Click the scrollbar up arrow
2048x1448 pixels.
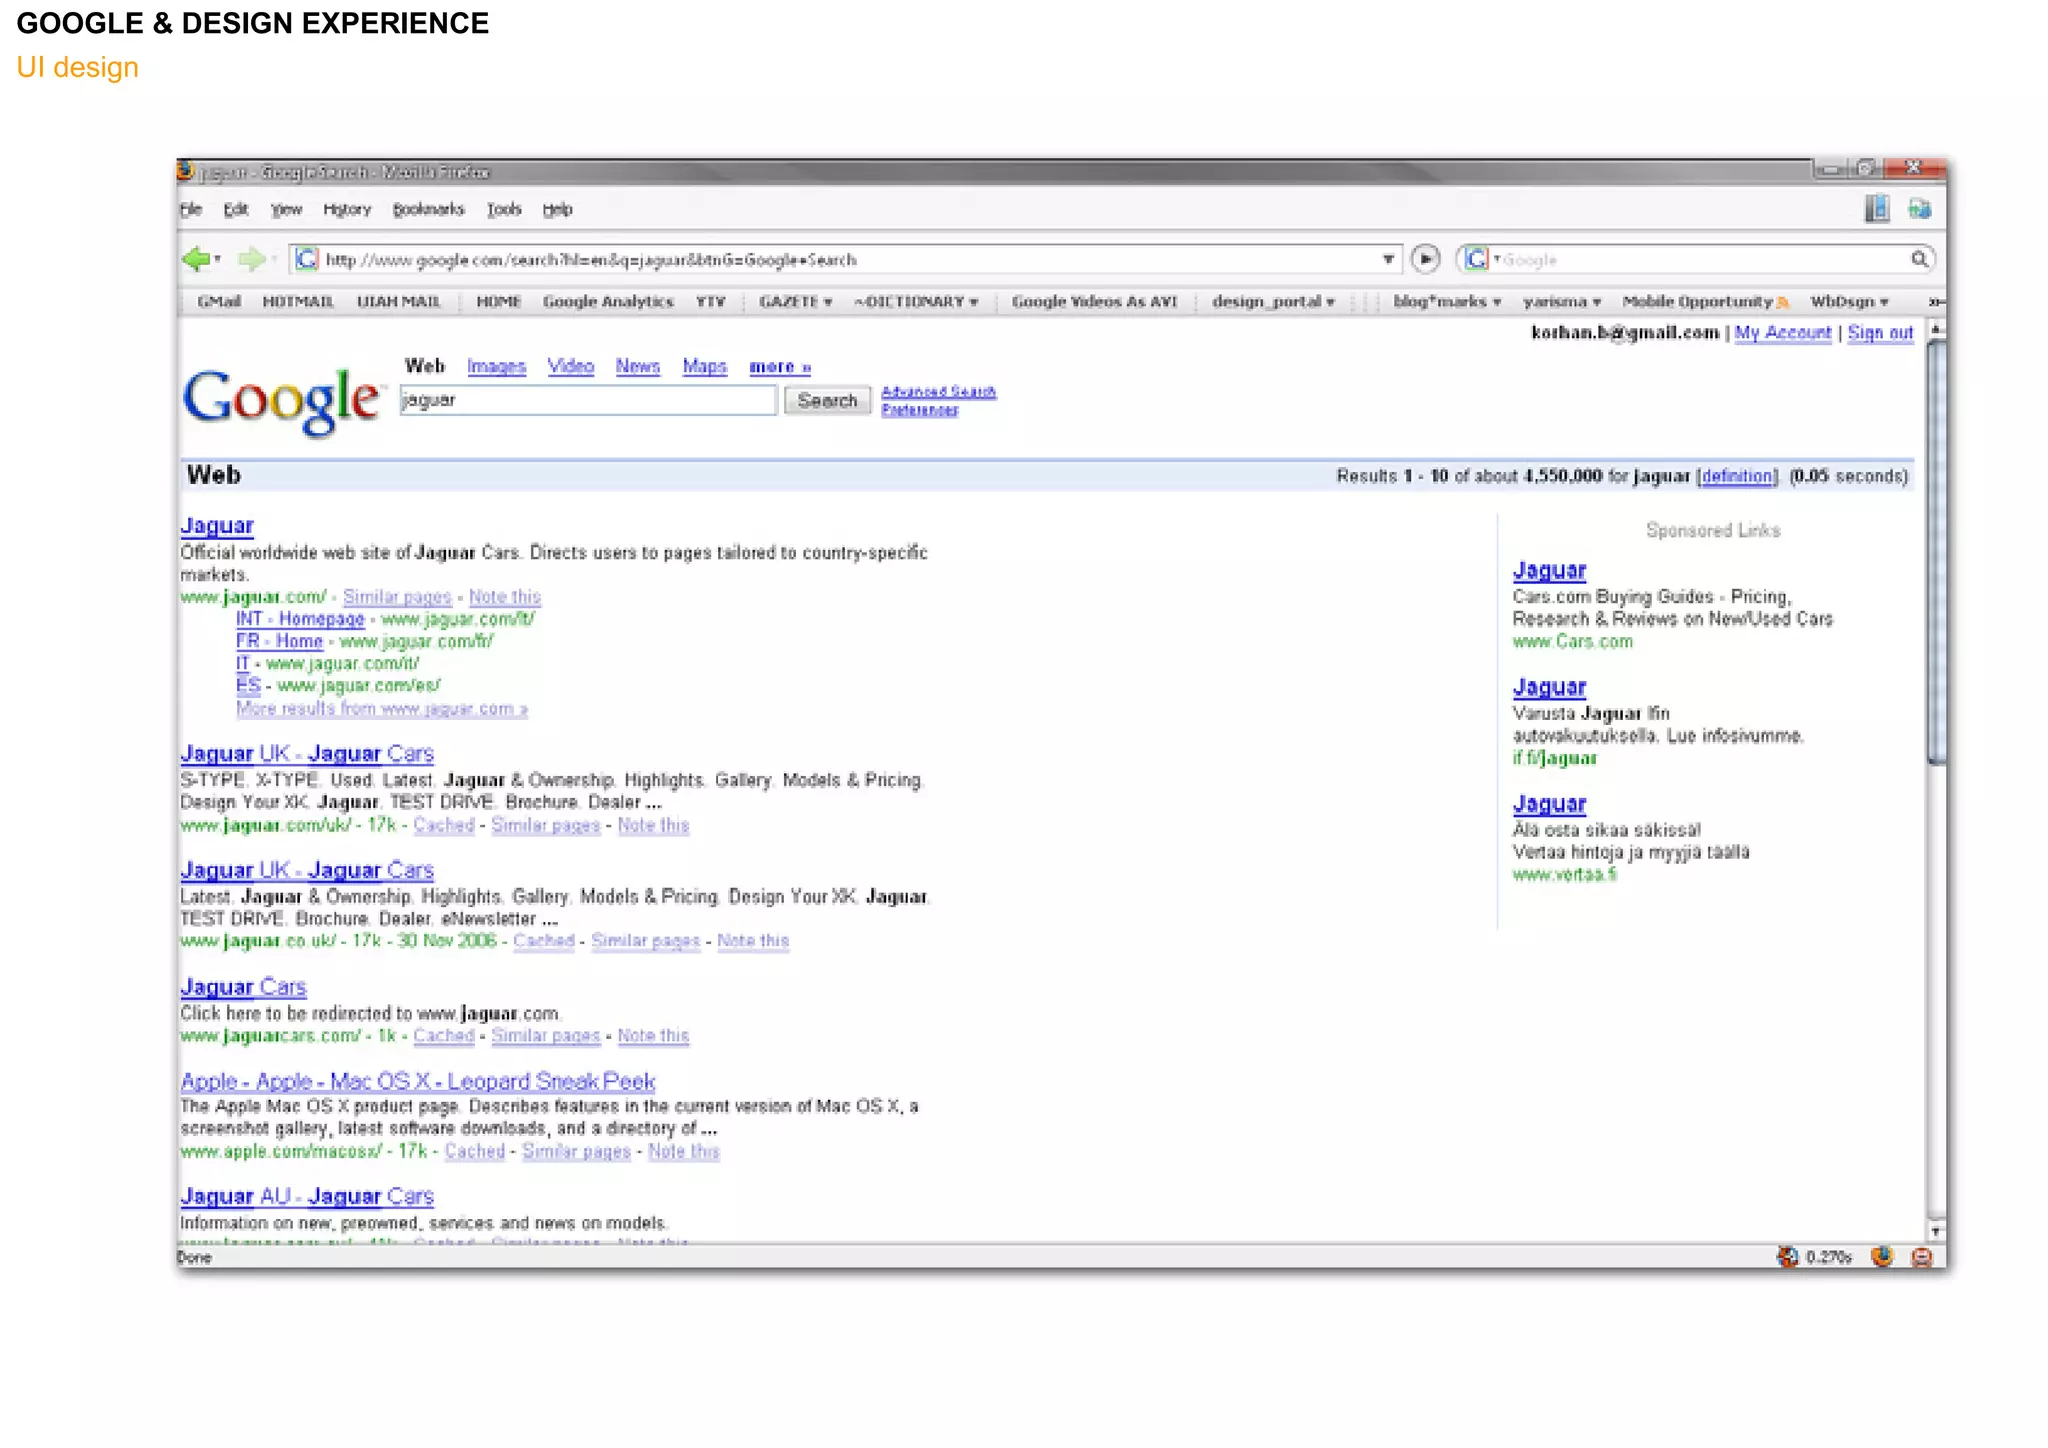(1936, 329)
